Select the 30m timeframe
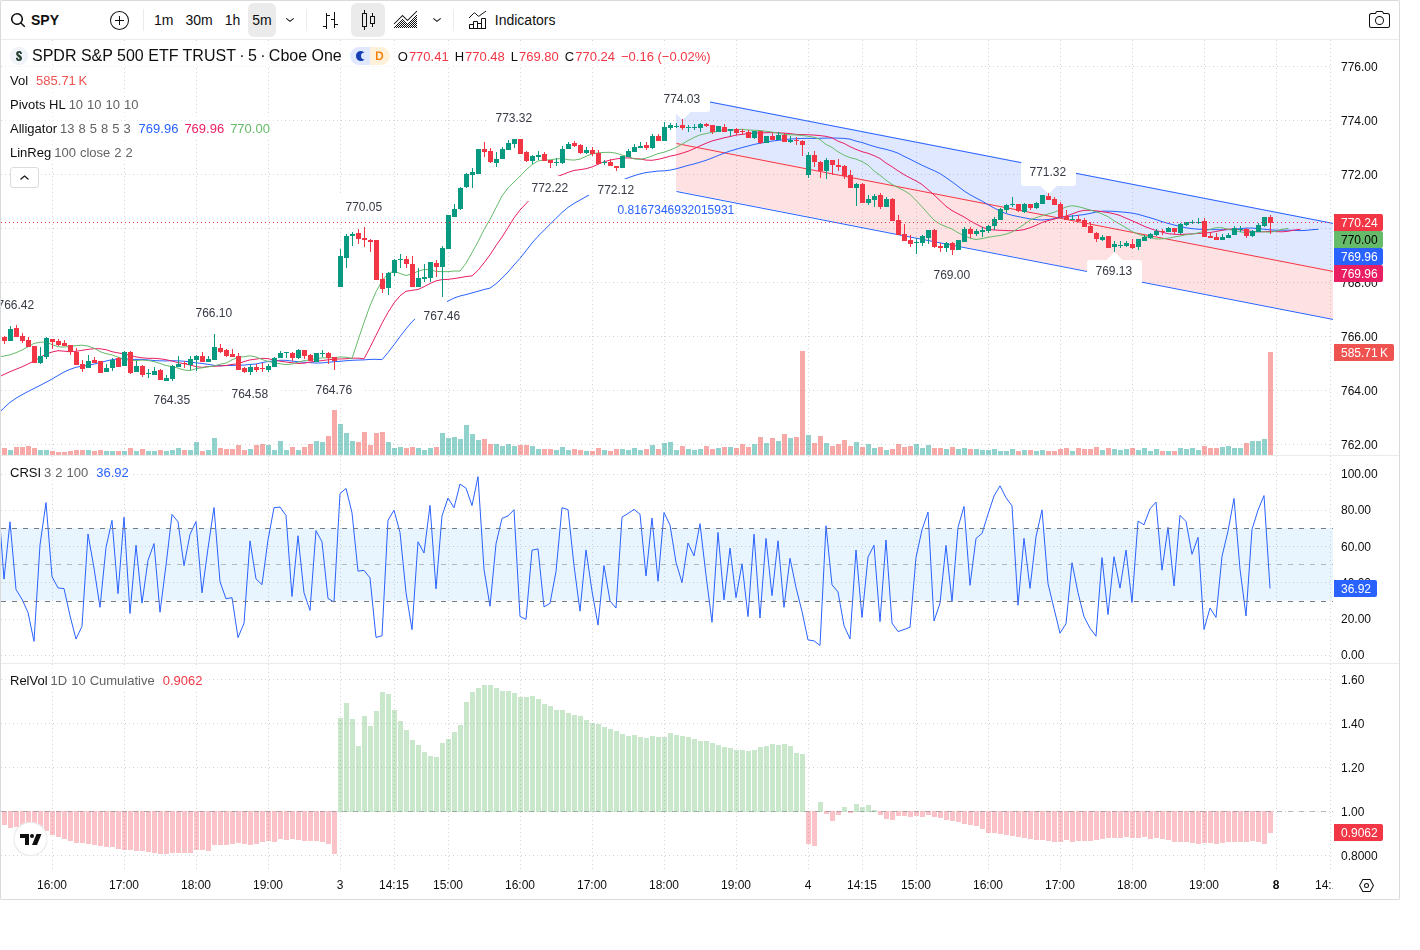The width and height of the screenshot is (1420, 950). [199, 20]
